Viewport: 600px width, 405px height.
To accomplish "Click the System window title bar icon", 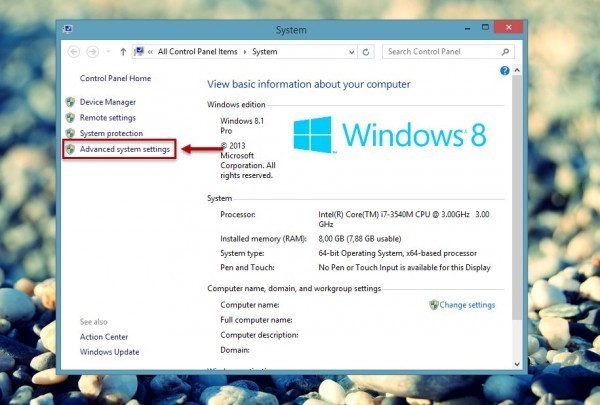I will pyautogui.click(x=68, y=29).
